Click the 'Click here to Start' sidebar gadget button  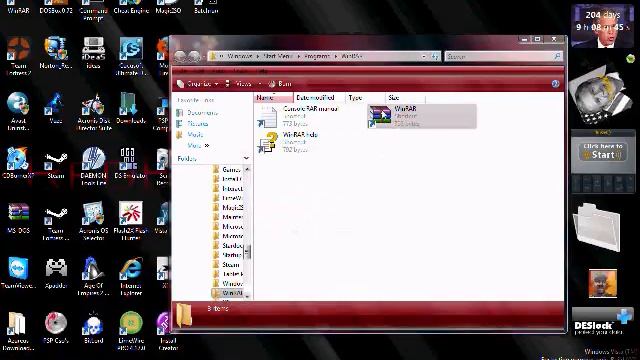[603, 151]
